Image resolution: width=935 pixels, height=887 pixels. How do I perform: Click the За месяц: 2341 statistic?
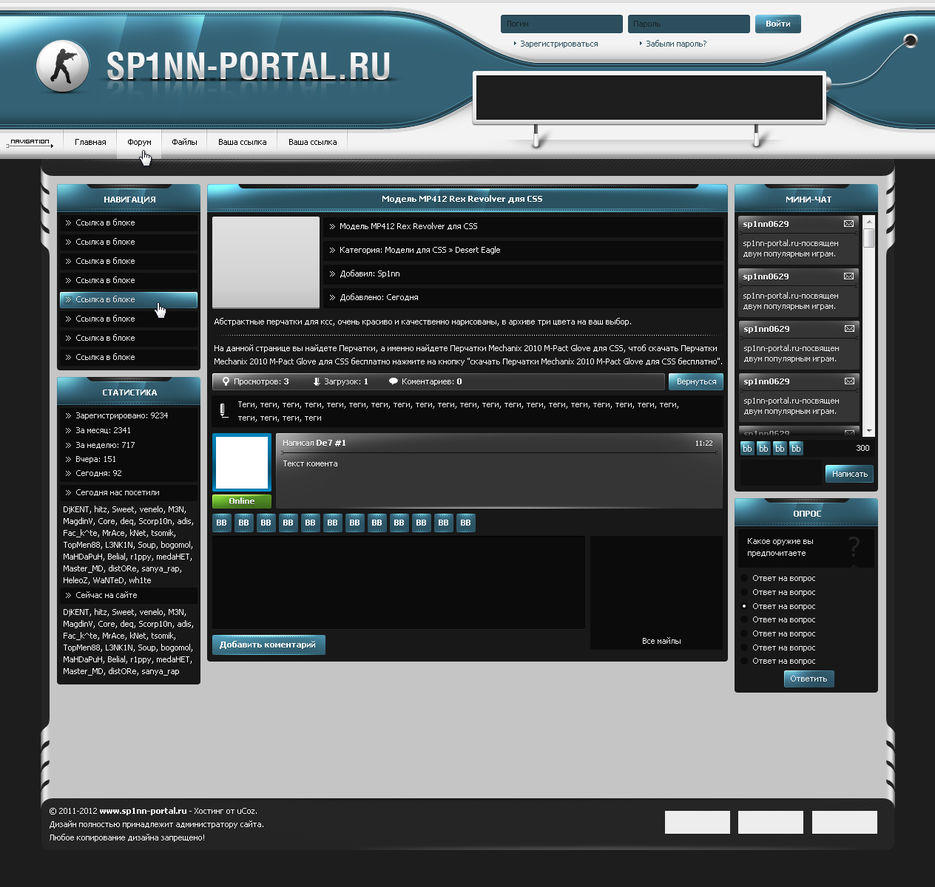[x=103, y=430]
